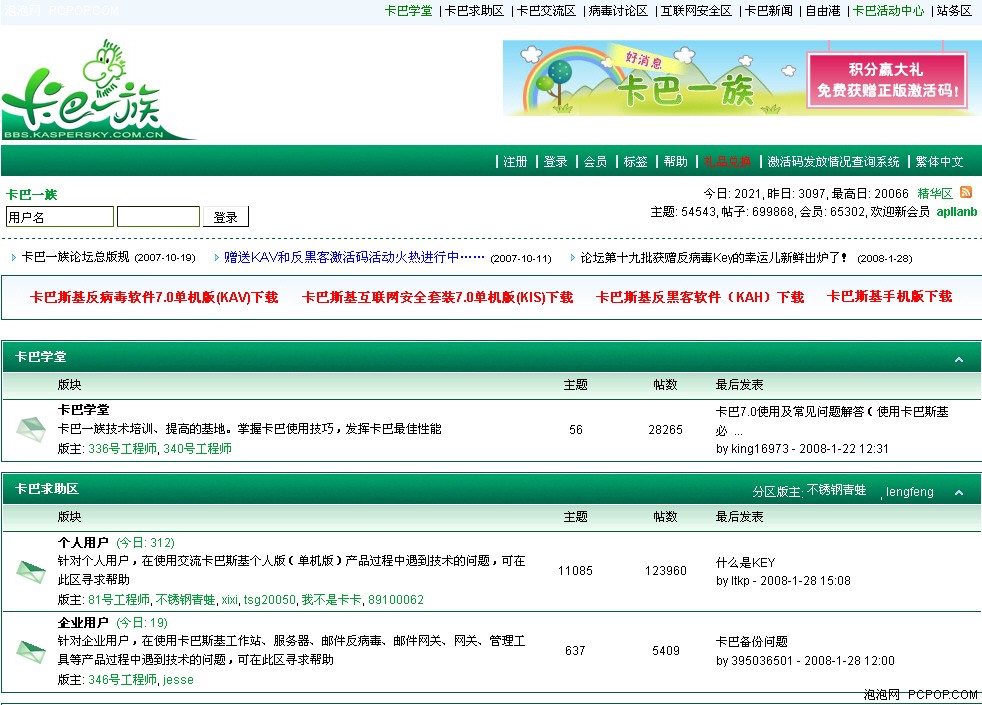Open the 精华区 link
Image resolution: width=982 pixels, height=705 pixels.
(934, 193)
